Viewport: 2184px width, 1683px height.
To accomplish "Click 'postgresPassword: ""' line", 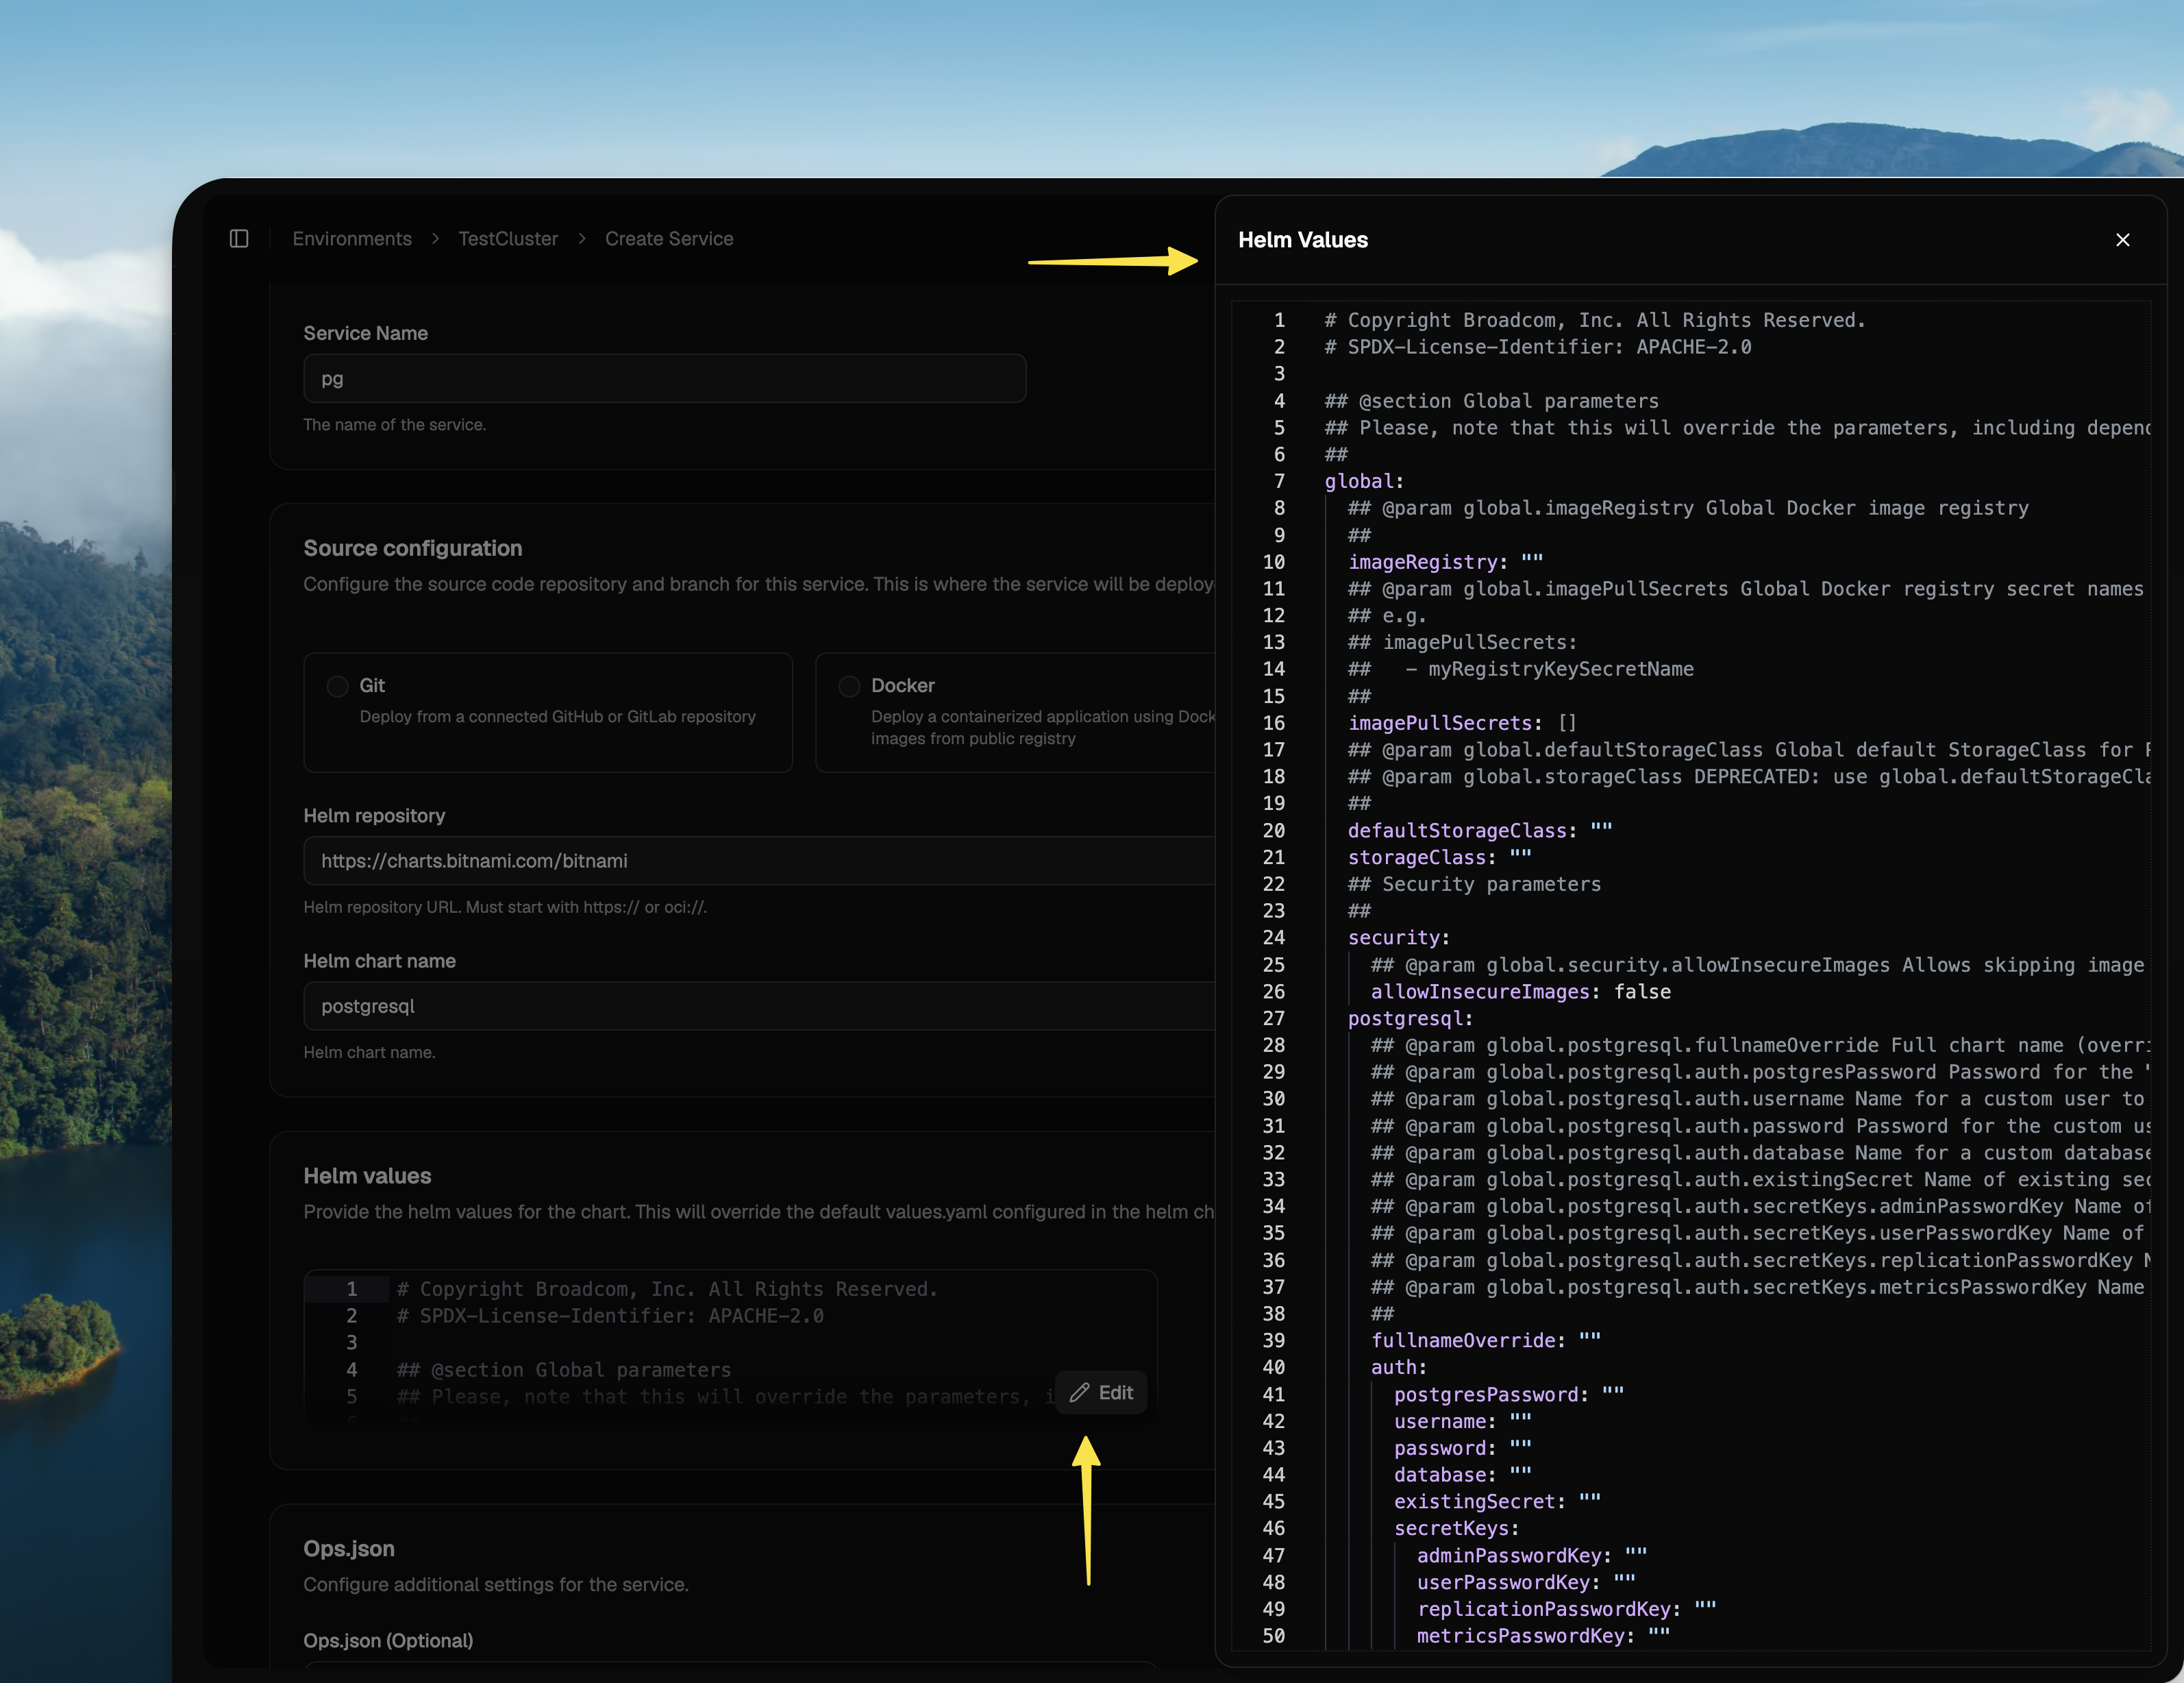I will (x=1508, y=1394).
